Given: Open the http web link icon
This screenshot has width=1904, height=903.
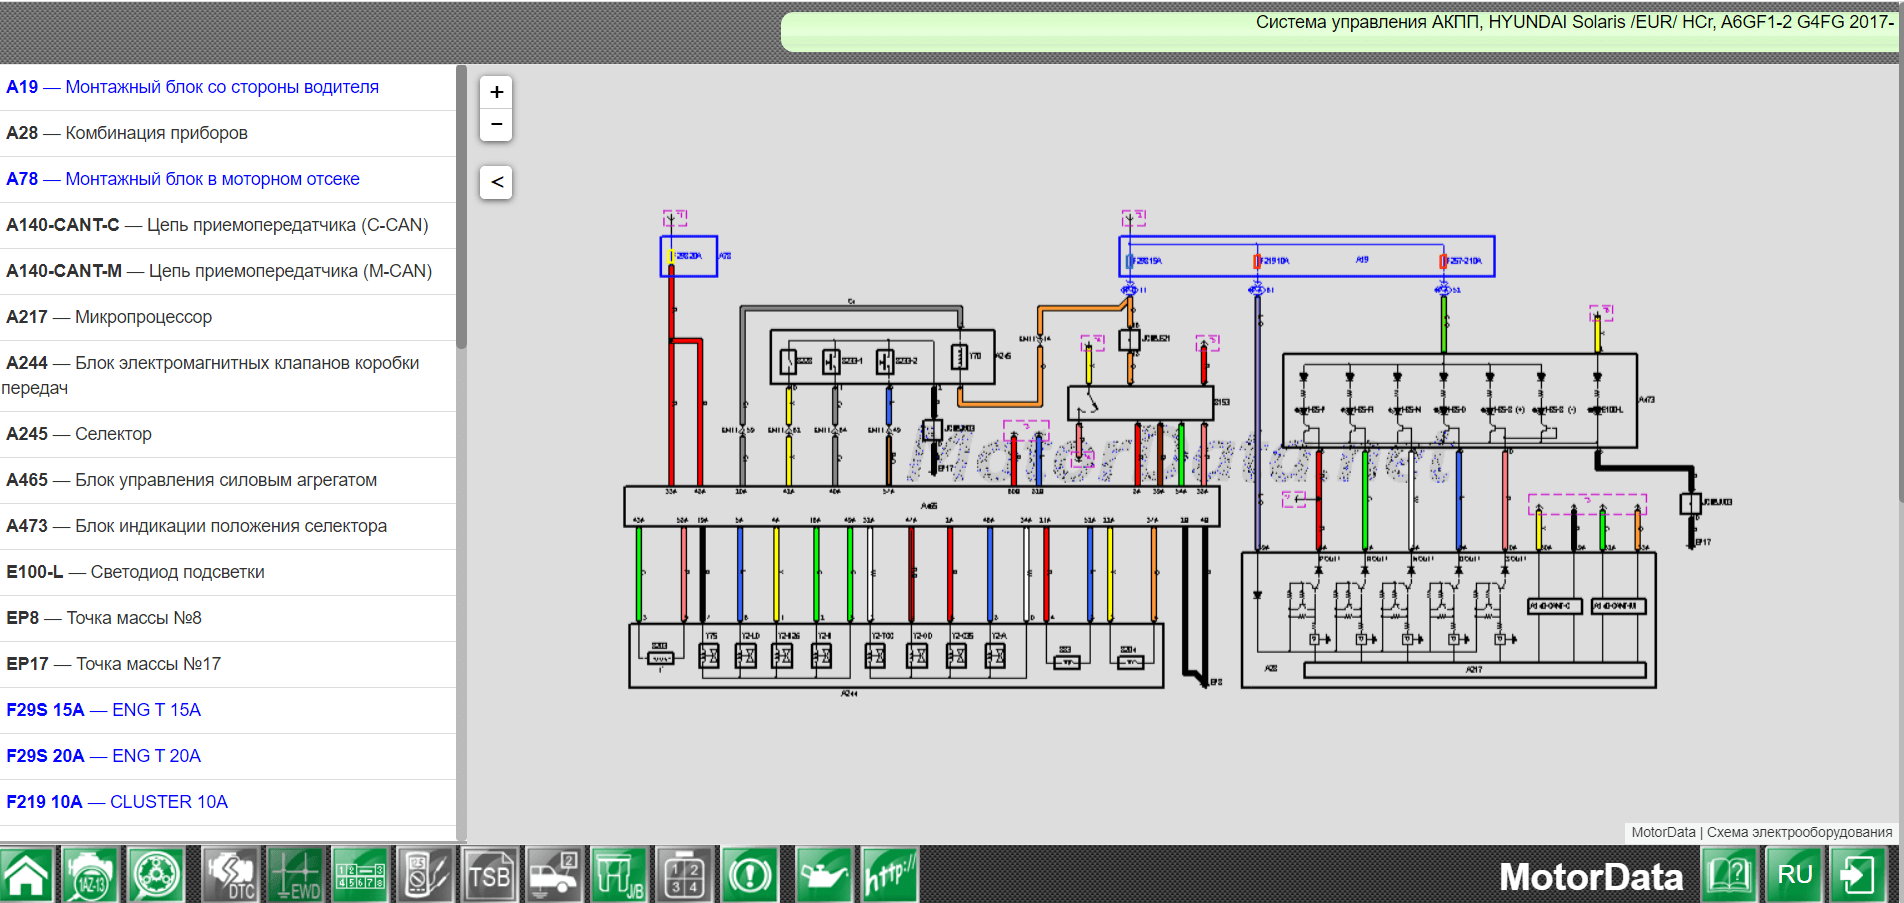Looking at the screenshot, I should tap(889, 875).
